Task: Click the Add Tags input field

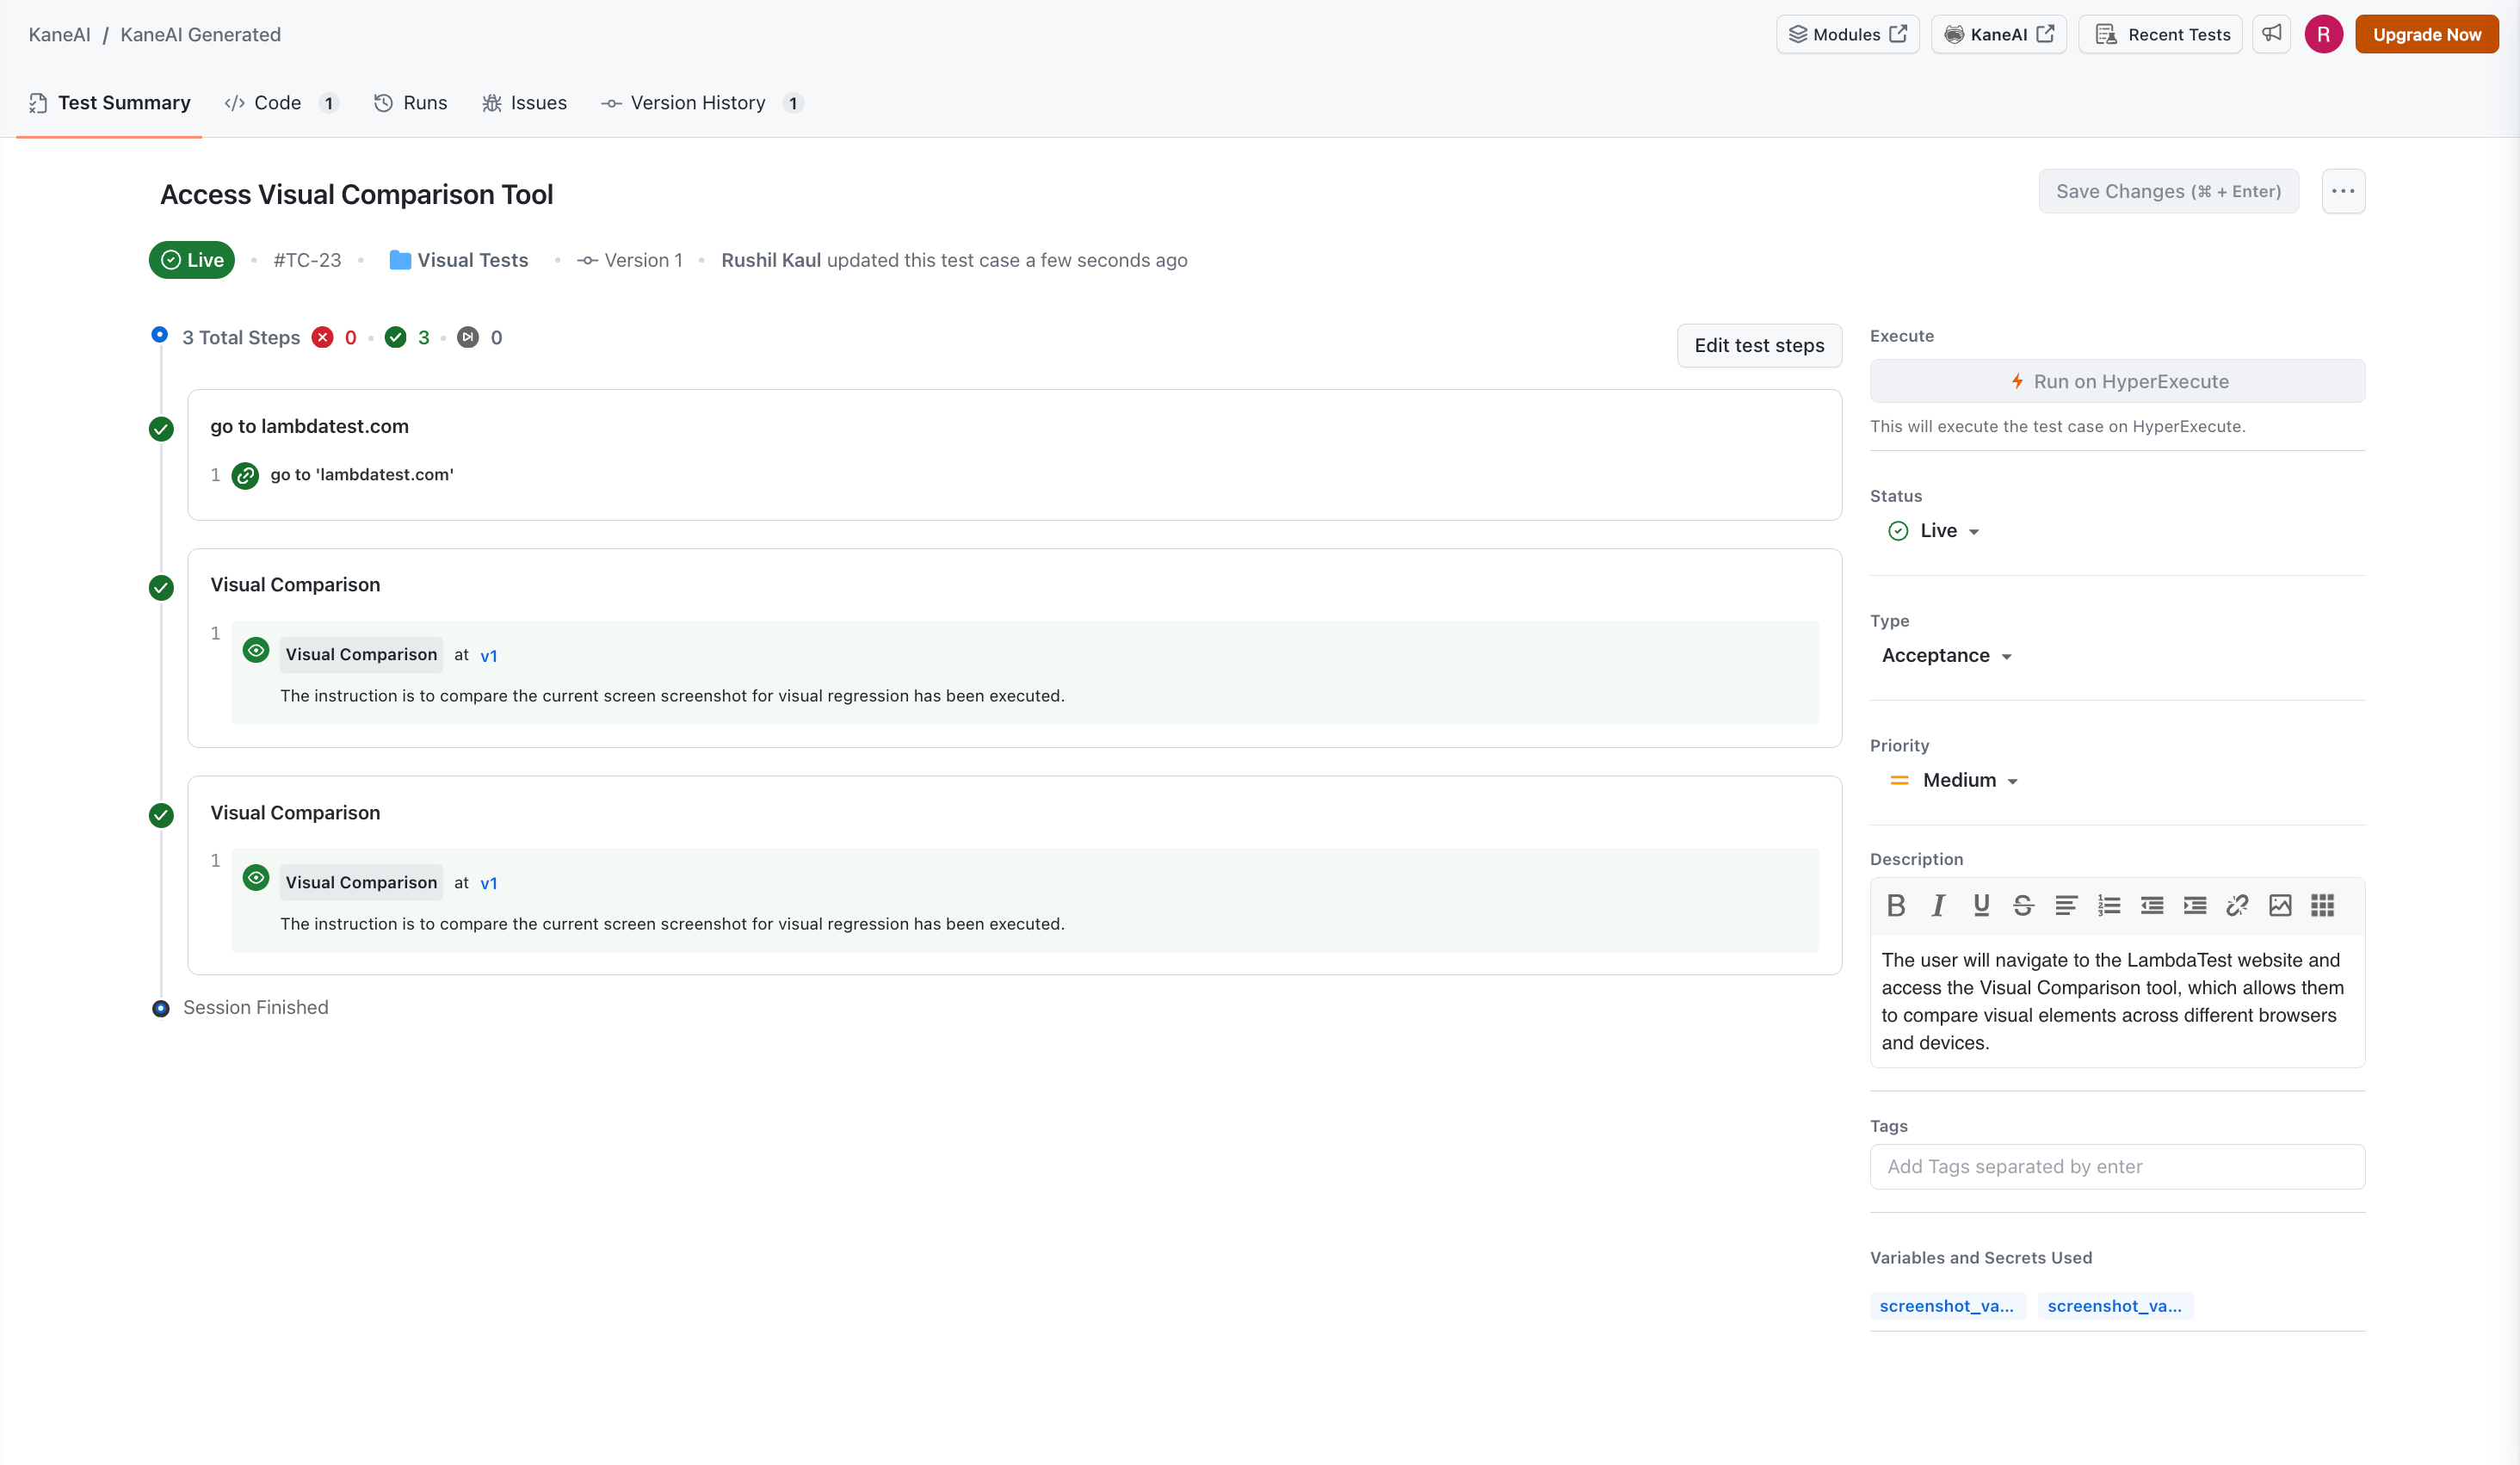Action: [x=2116, y=1166]
